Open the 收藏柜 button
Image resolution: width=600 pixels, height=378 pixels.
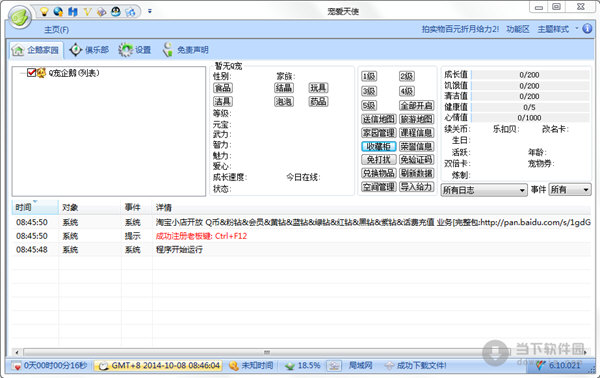pyautogui.click(x=379, y=147)
